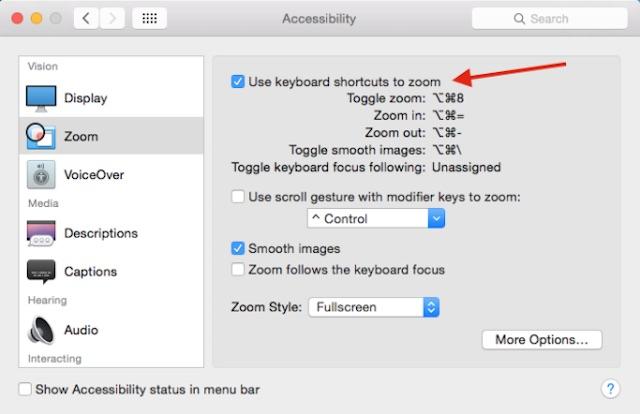Disable Use keyboard shortcuts to zoom
Screen dimensions: 640x414
(238, 81)
